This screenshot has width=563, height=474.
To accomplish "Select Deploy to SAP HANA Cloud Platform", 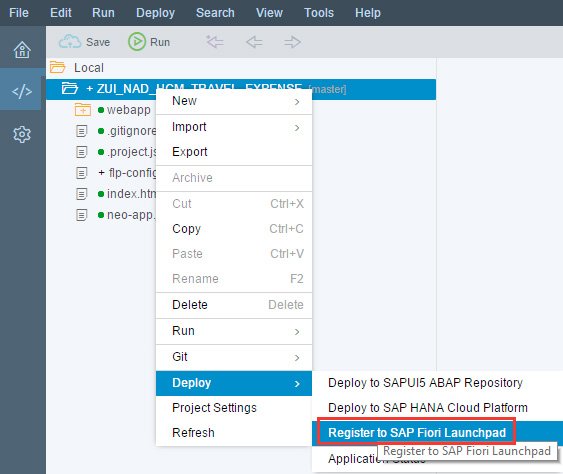I will (x=437, y=408).
